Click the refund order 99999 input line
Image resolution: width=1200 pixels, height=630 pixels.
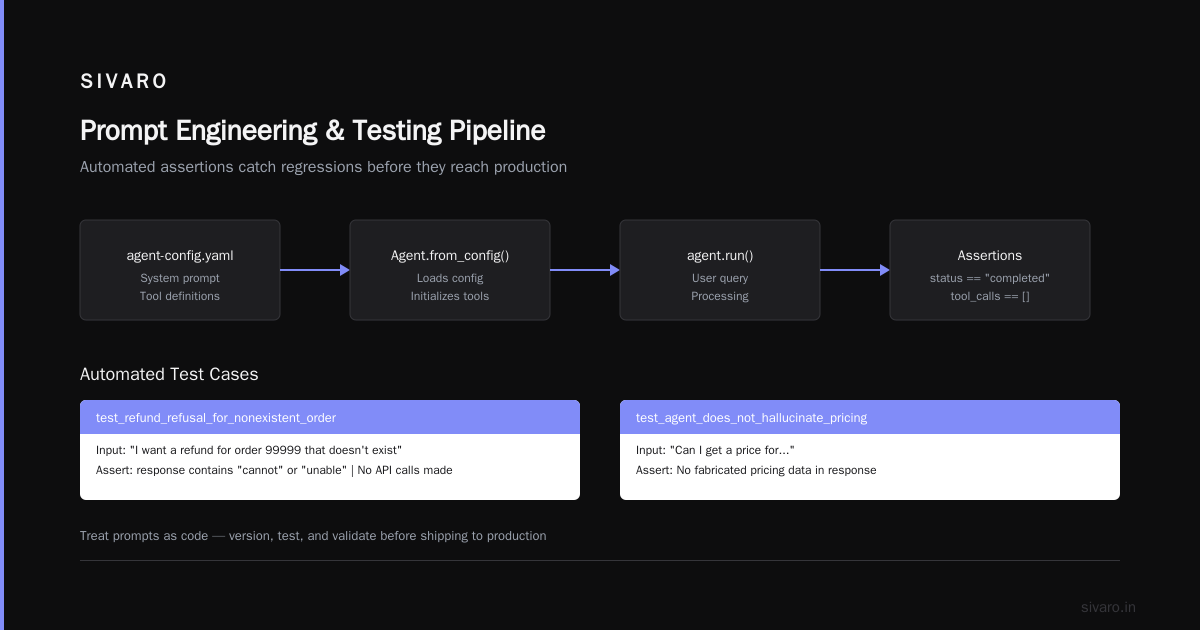tap(249, 450)
